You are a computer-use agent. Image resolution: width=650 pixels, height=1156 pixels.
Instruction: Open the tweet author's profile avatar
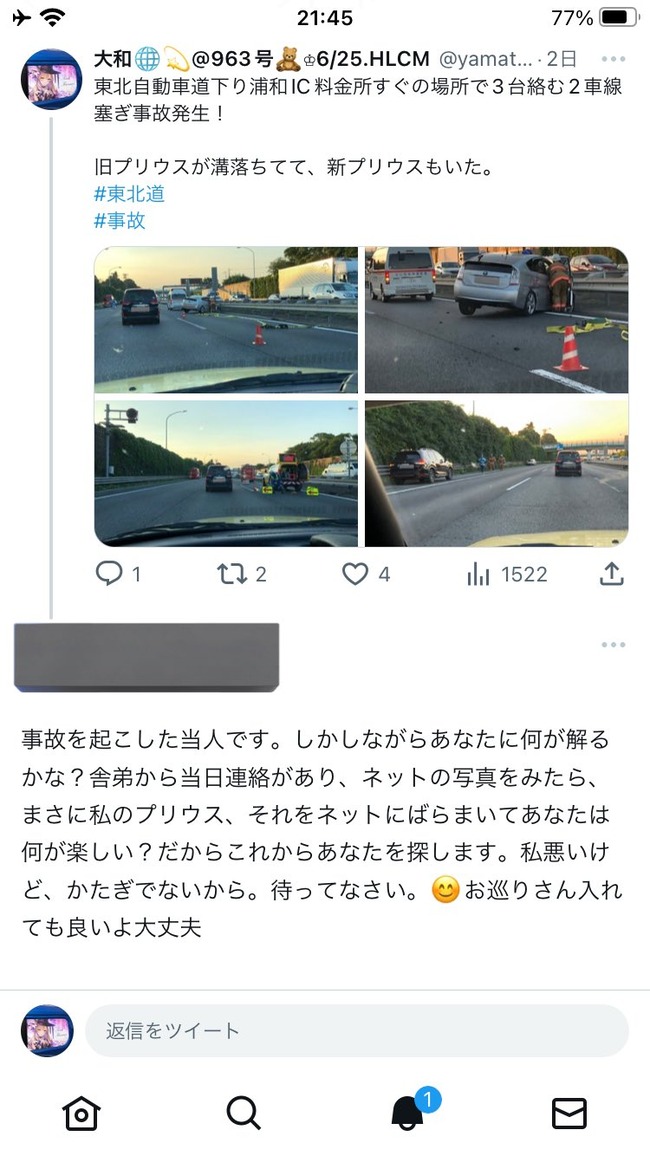click(51, 79)
